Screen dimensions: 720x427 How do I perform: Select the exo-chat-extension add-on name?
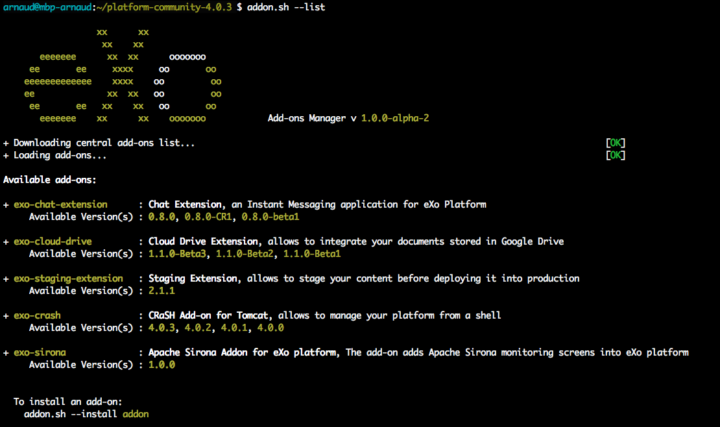[x=60, y=204]
